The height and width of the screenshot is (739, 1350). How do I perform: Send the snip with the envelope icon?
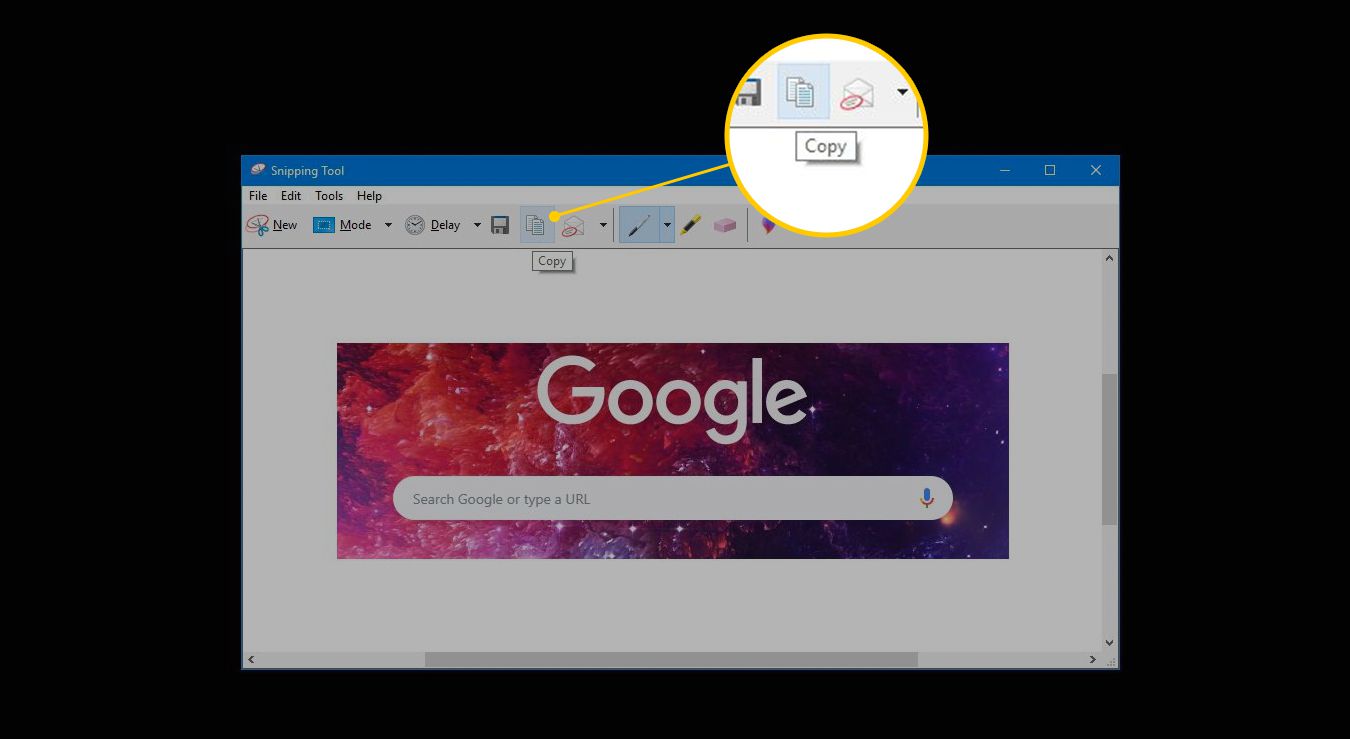tap(573, 226)
